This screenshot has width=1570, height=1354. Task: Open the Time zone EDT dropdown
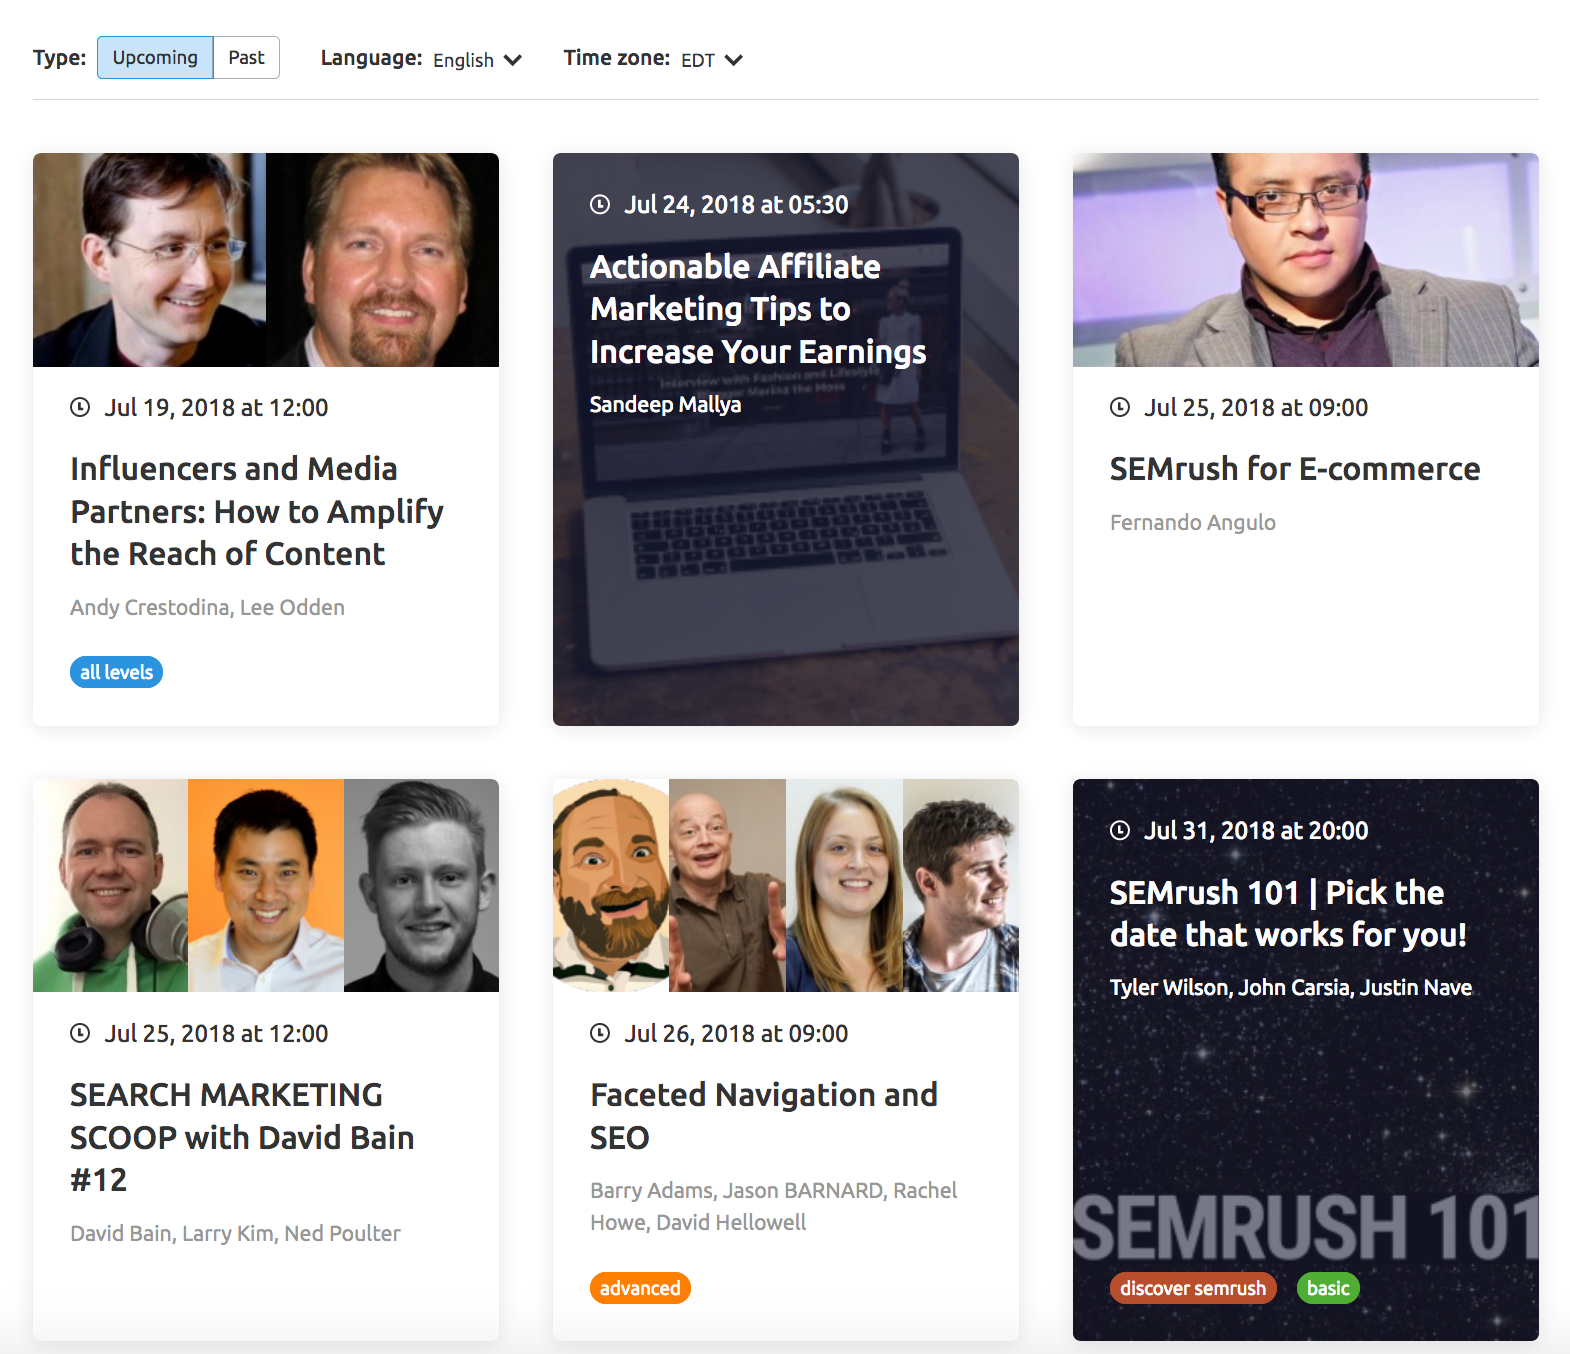[x=711, y=60]
